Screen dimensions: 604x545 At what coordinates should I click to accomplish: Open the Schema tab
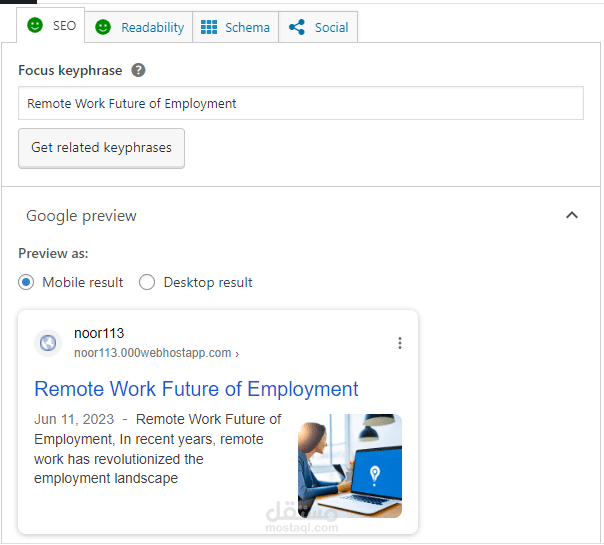(247, 28)
